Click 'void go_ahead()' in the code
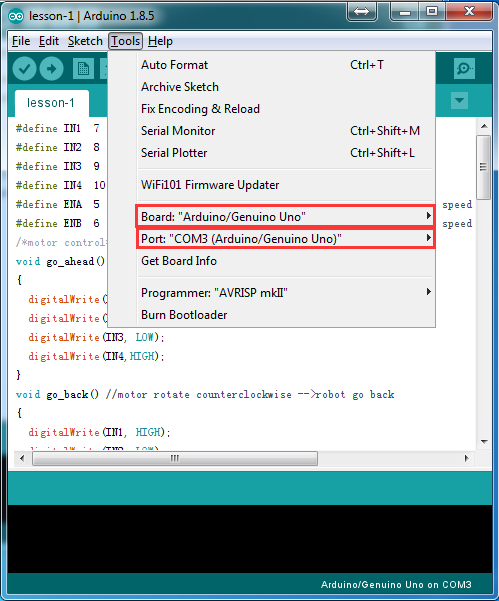 (x=61, y=261)
